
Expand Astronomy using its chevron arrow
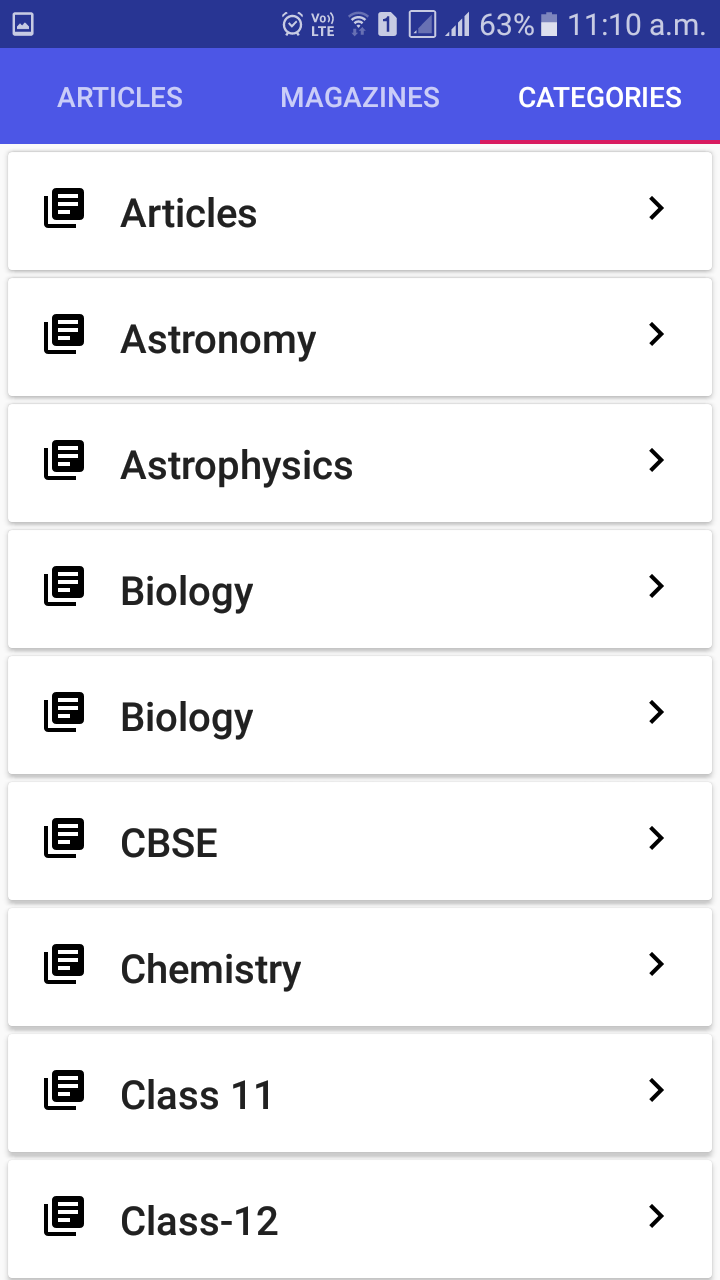pyautogui.click(x=656, y=334)
